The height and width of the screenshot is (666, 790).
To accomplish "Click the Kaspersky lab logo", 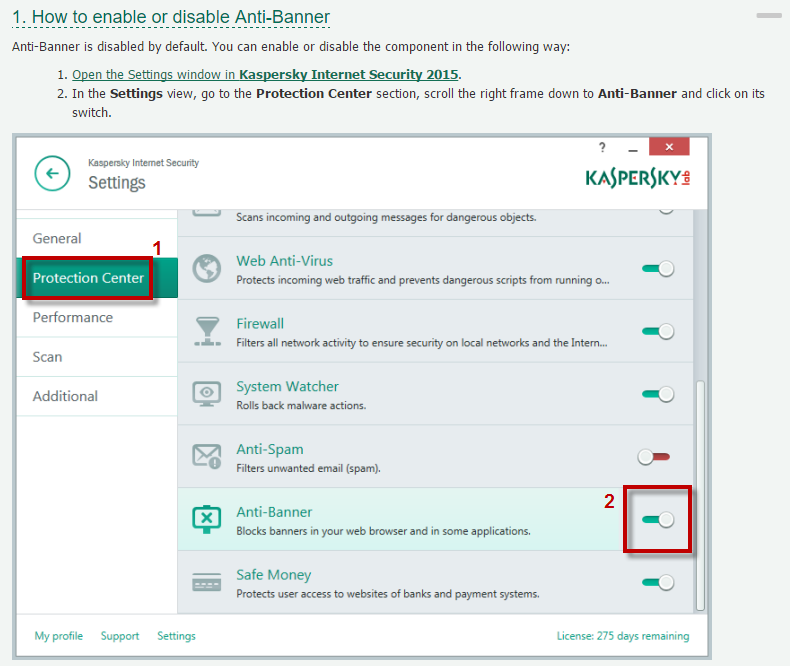I will coord(637,178).
